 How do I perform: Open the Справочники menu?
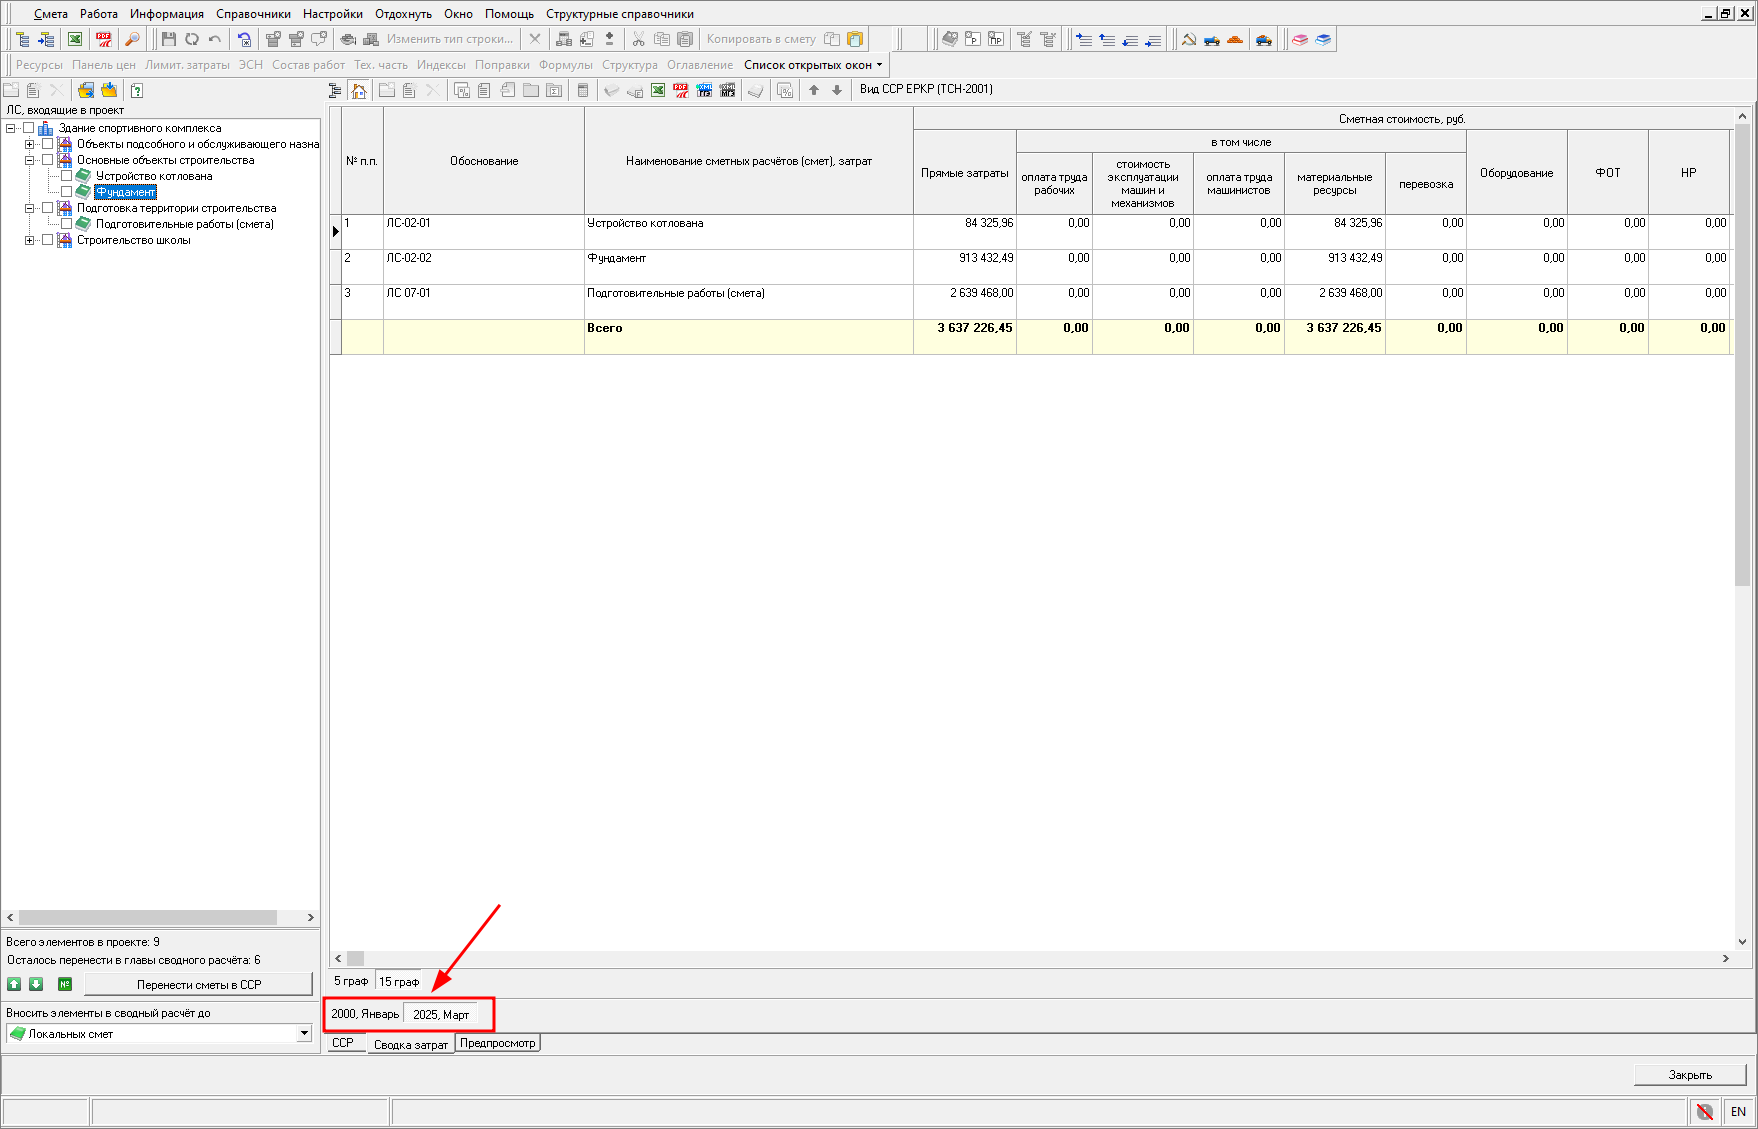253,14
